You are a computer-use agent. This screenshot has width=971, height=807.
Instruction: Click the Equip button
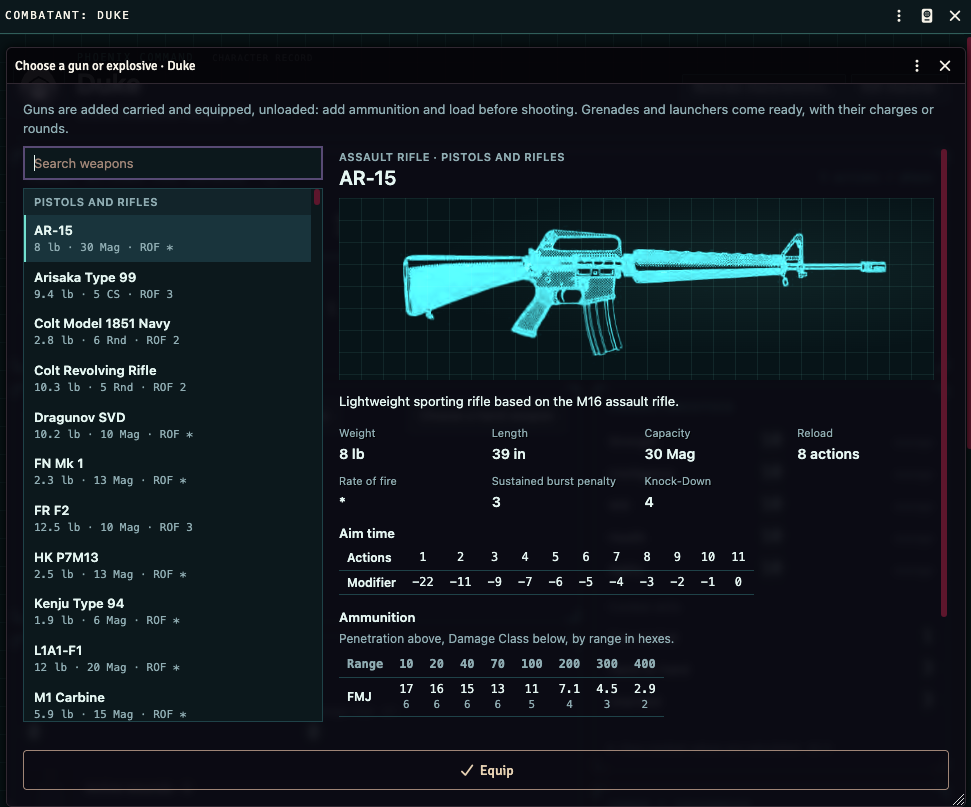tap(486, 770)
